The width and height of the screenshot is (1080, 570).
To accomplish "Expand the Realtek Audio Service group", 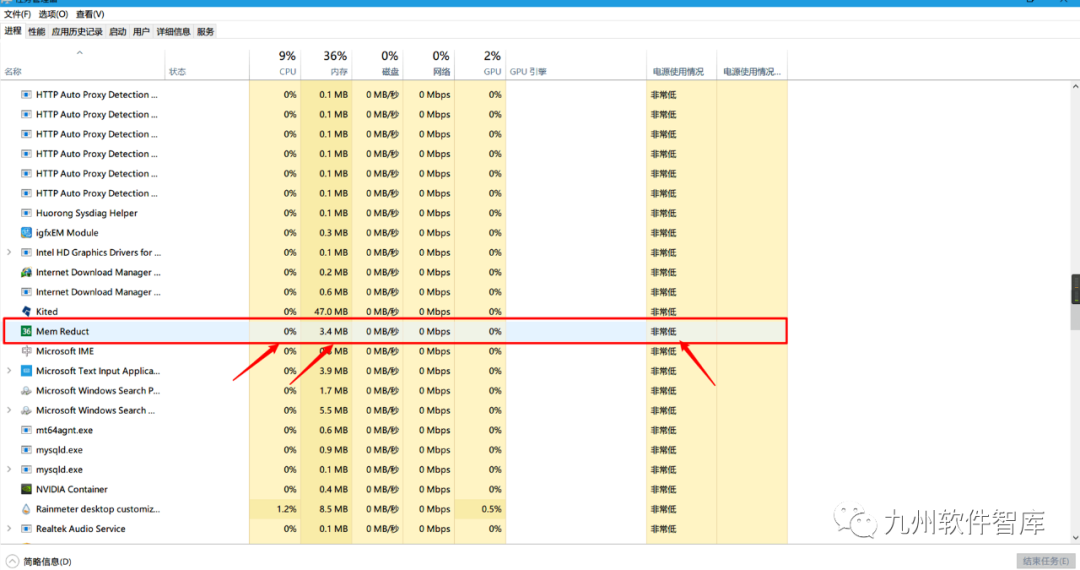I will coord(9,529).
